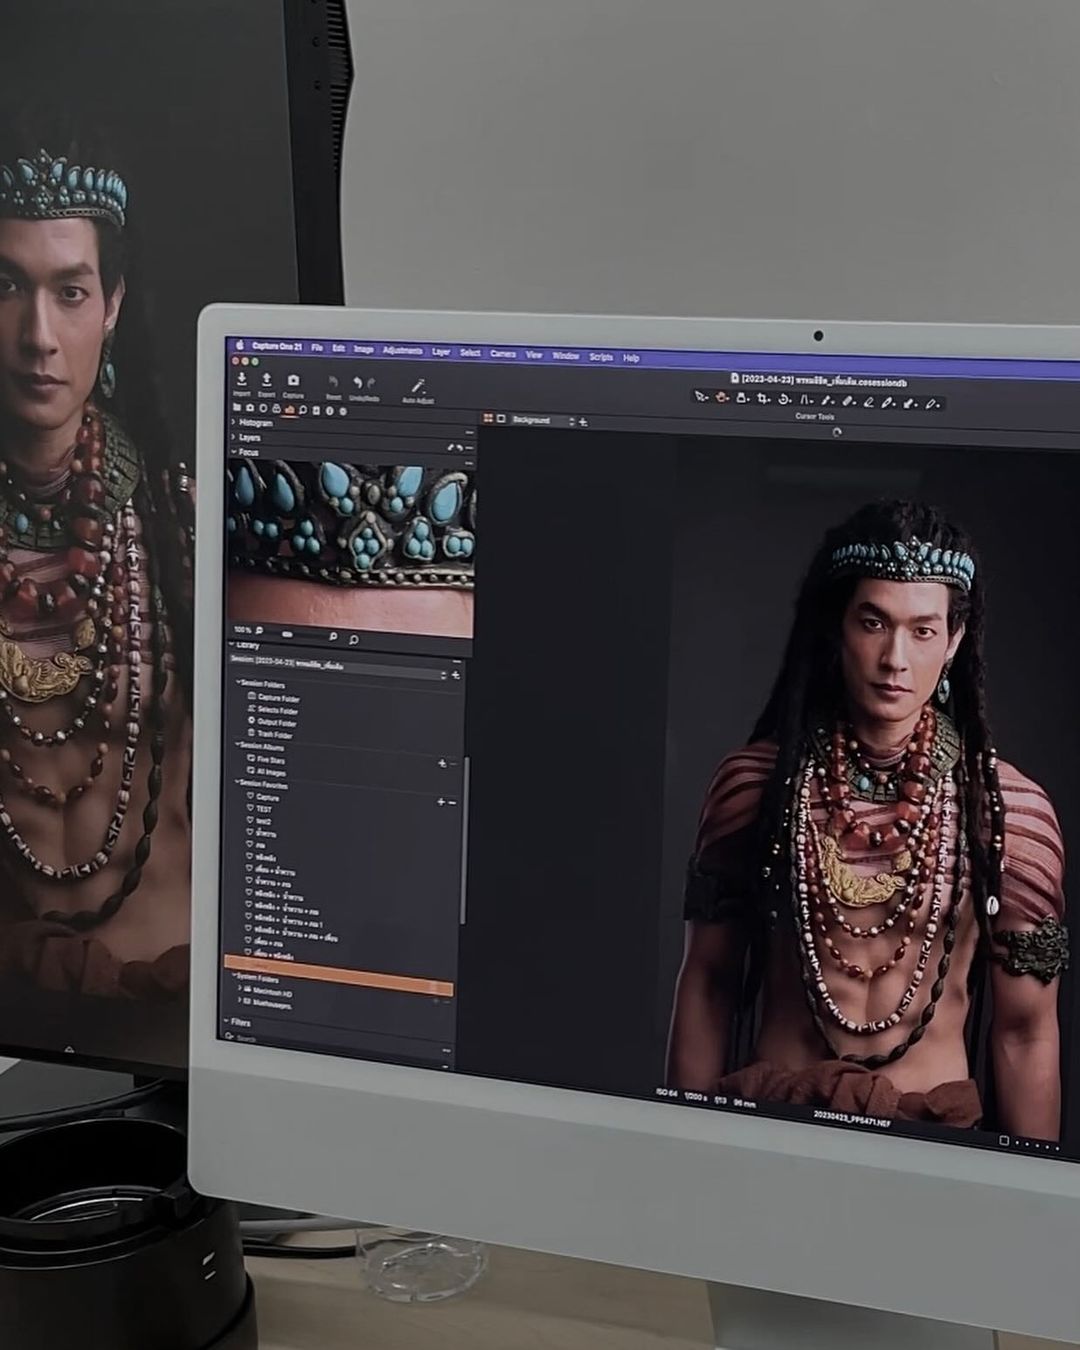Select the Spot Removal cursor tool
Image resolution: width=1080 pixels, height=1350 pixels.
coord(826,401)
